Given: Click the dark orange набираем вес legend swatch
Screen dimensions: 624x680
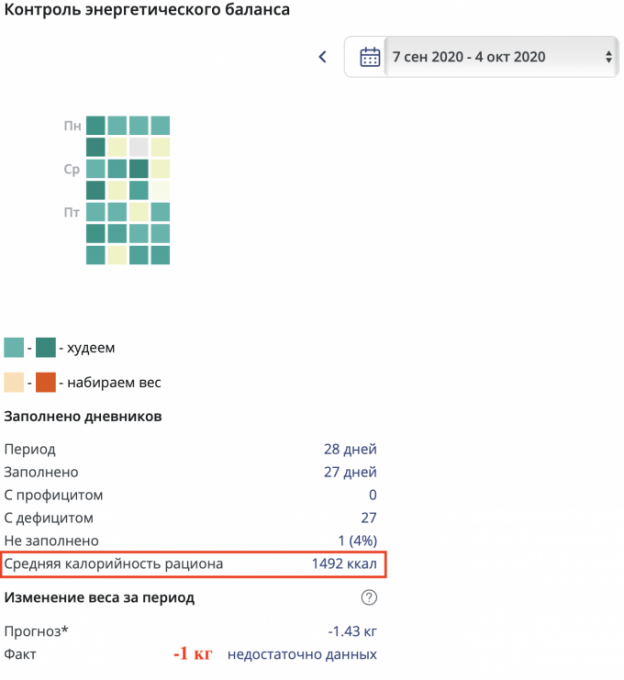Looking at the screenshot, I should 45,382.
